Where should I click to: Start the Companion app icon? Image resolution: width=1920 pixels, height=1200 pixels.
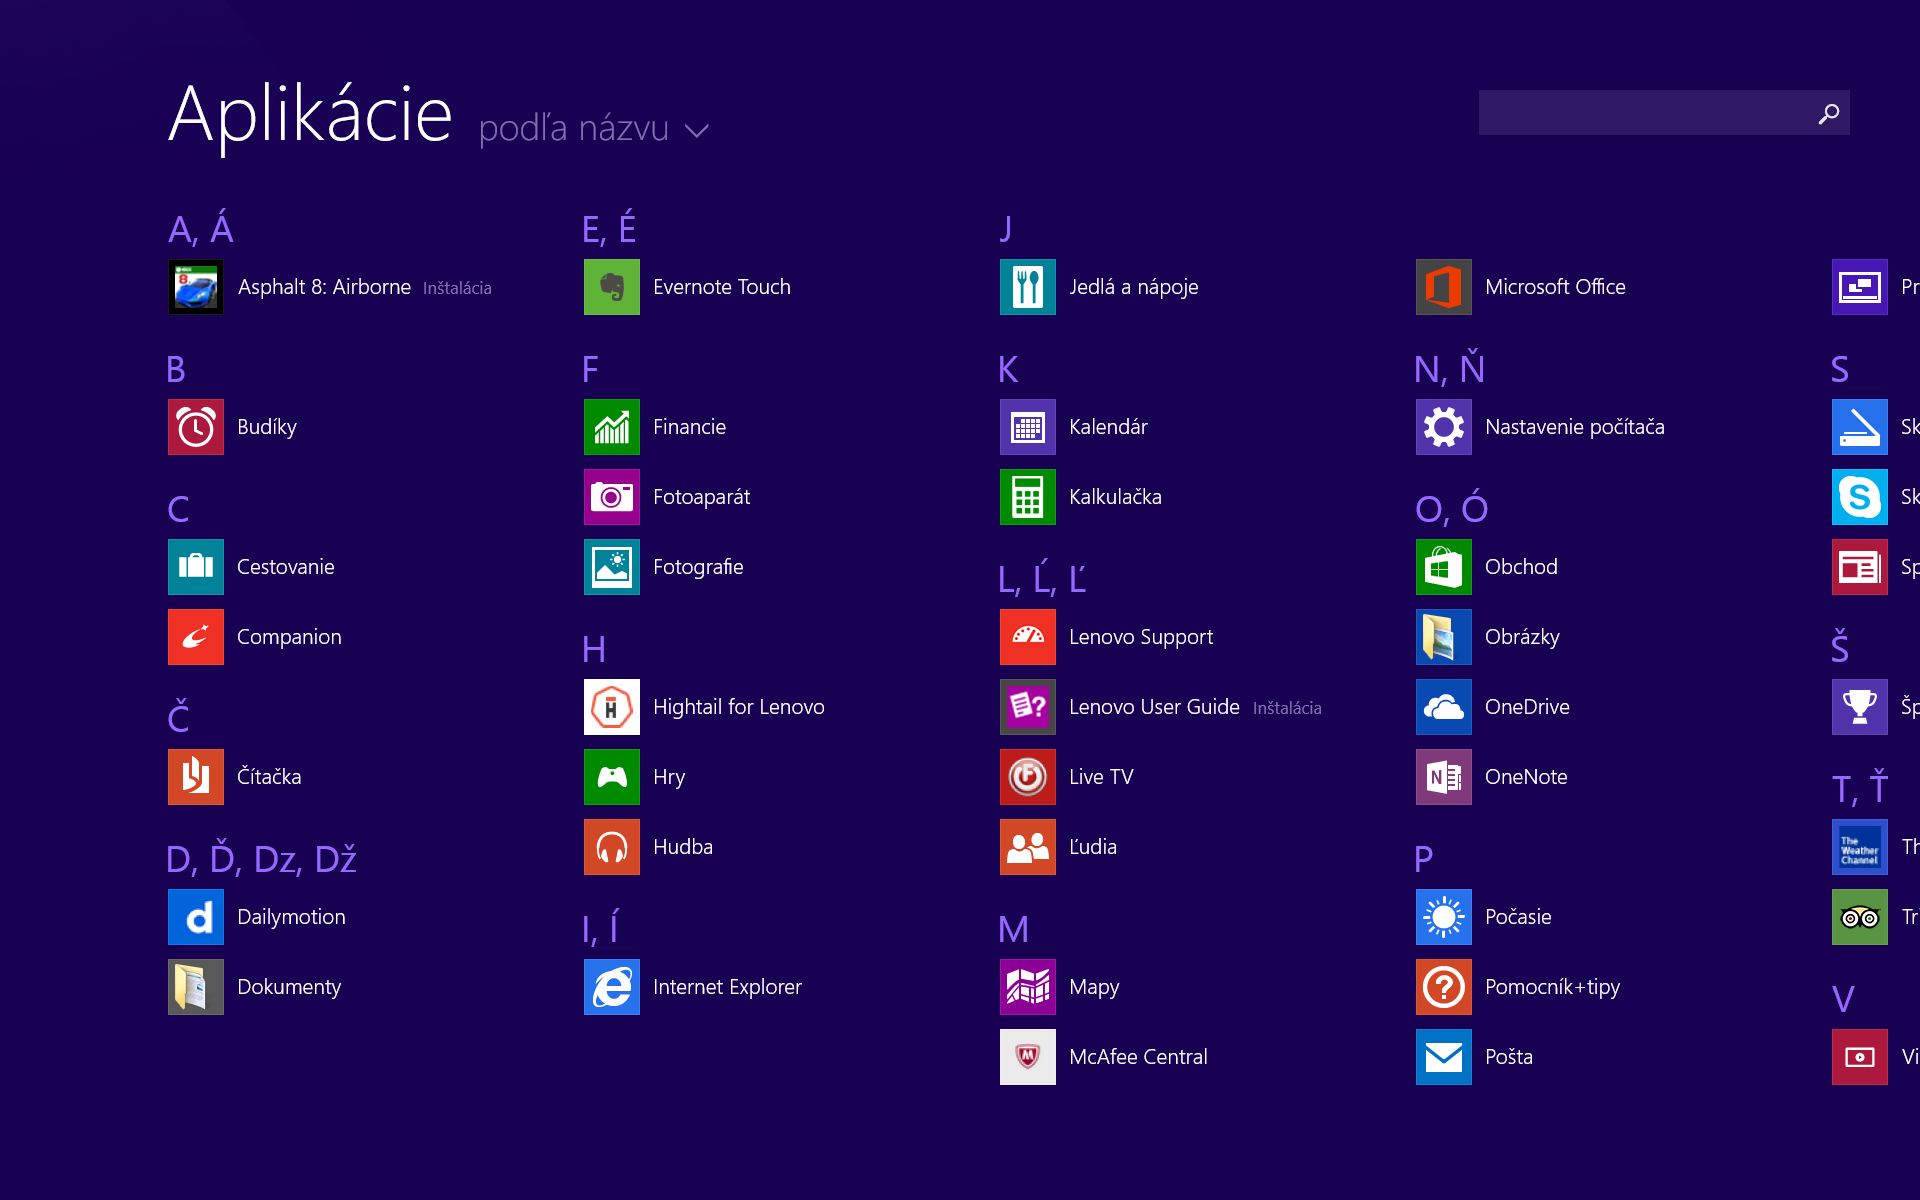pos(195,637)
